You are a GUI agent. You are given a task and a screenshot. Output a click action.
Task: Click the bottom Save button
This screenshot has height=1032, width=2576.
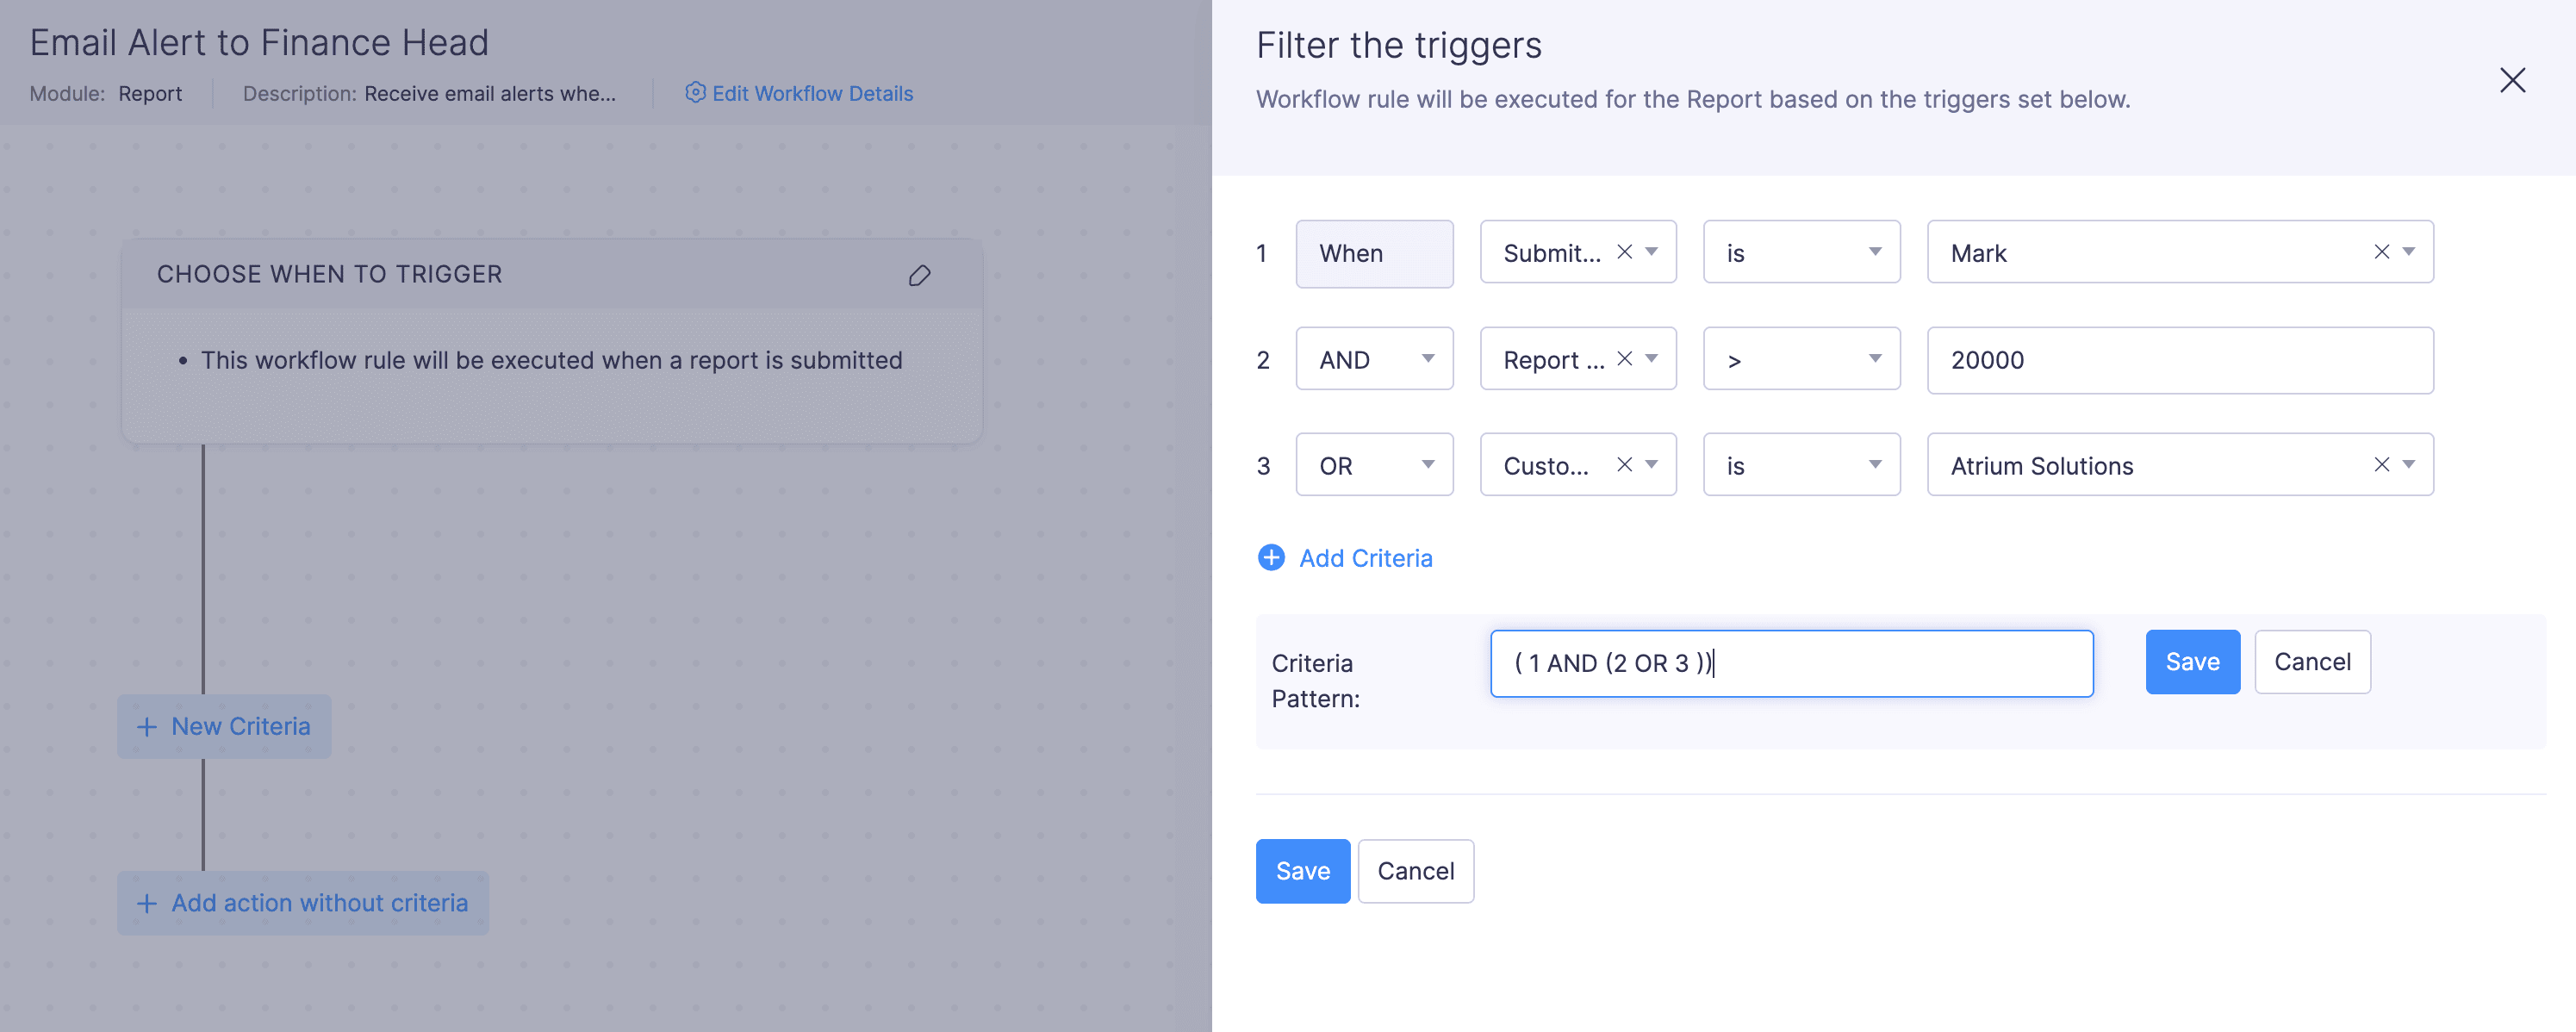[x=1302, y=871]
